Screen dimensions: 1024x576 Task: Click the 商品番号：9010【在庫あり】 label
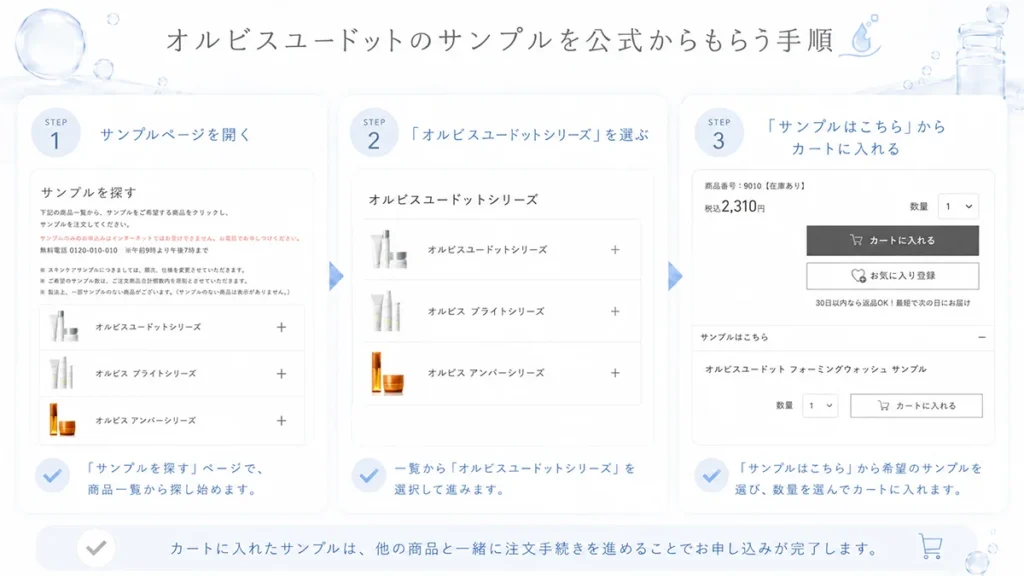pyautogui.click(x=756, y=186)
